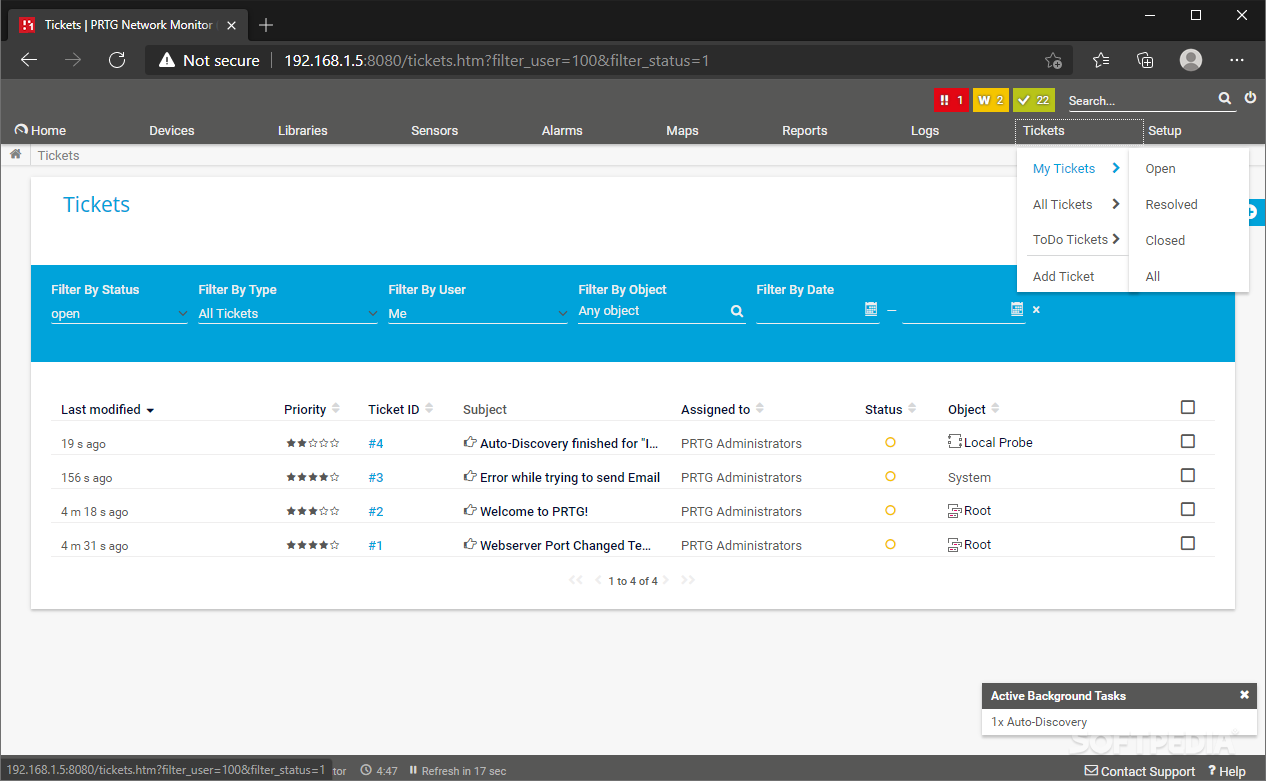This screenshot has height=781, width=1266.
Task: Click the green up sensors count icon
Action: tap(1034, 100)
